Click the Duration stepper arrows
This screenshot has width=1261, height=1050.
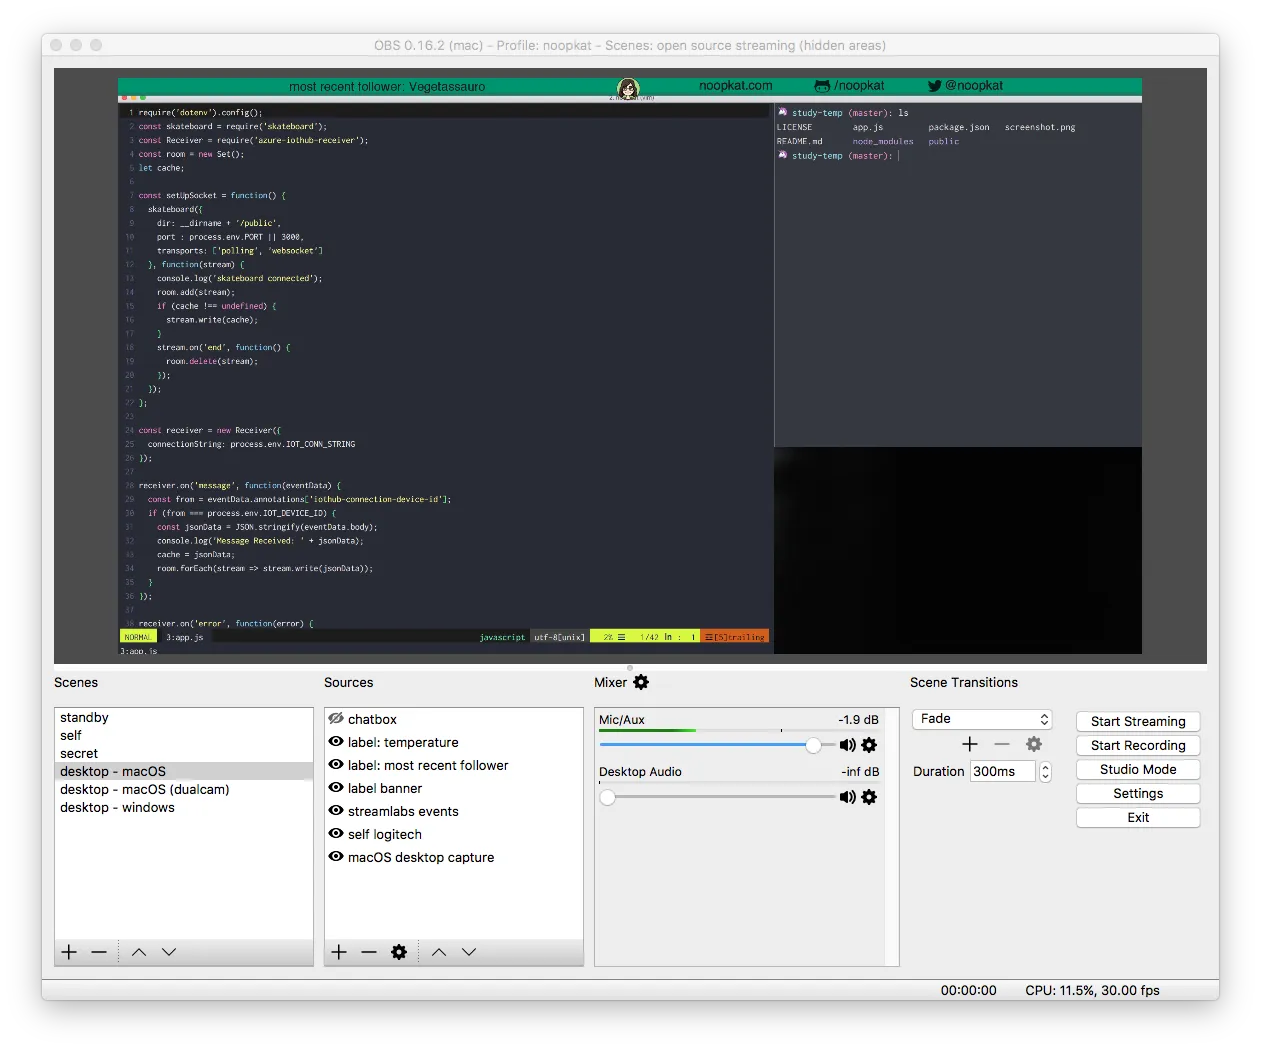pyautogui.click(x=1046, y=772)
